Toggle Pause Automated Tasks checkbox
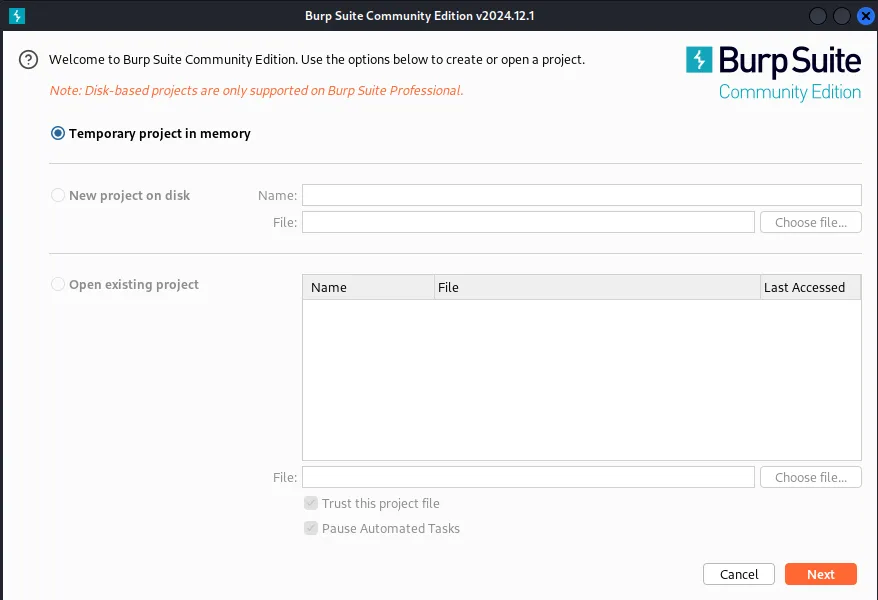878x600 pixels. click(x=311, y=528)
